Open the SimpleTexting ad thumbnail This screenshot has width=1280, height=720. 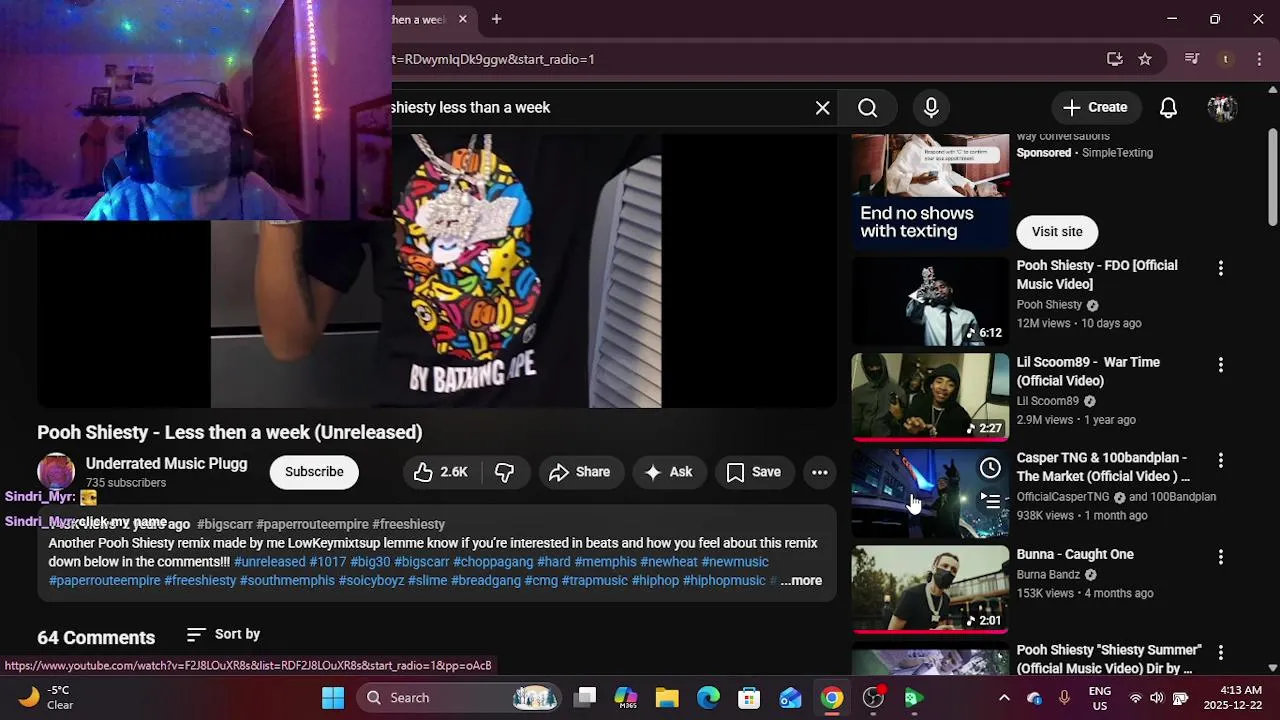tap(930, 190)
